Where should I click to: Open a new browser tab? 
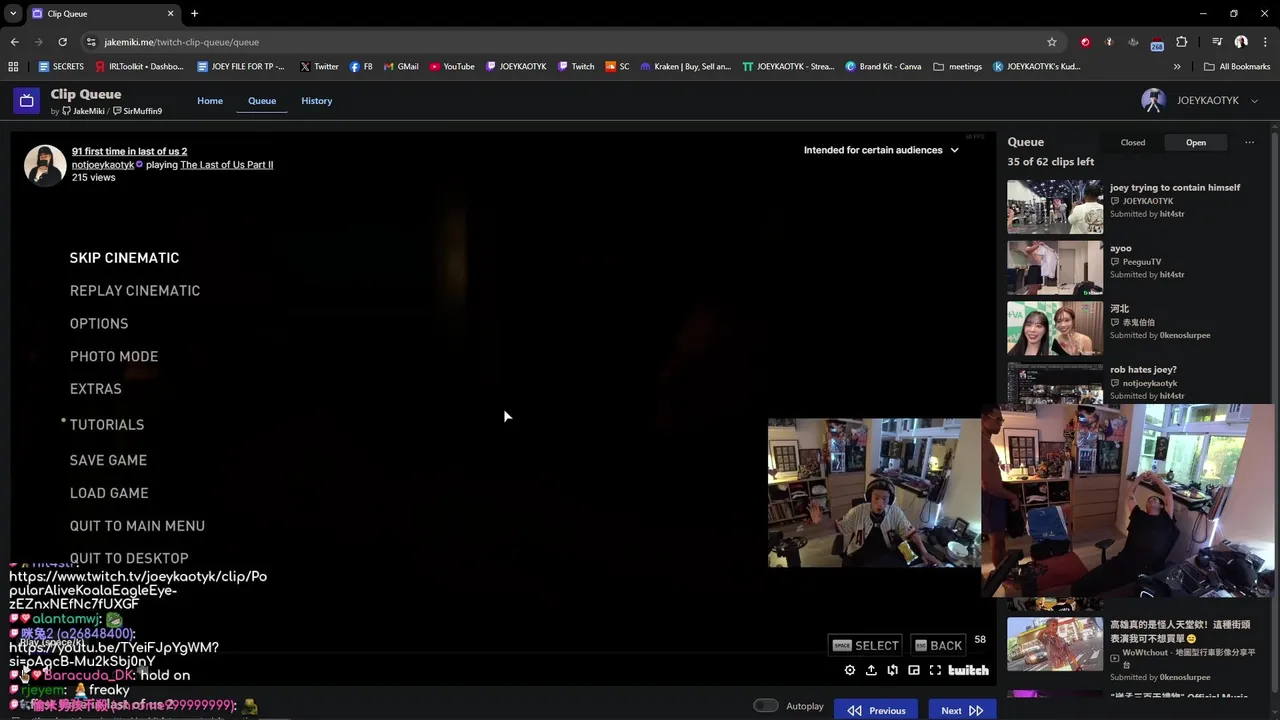coord(194,13)
